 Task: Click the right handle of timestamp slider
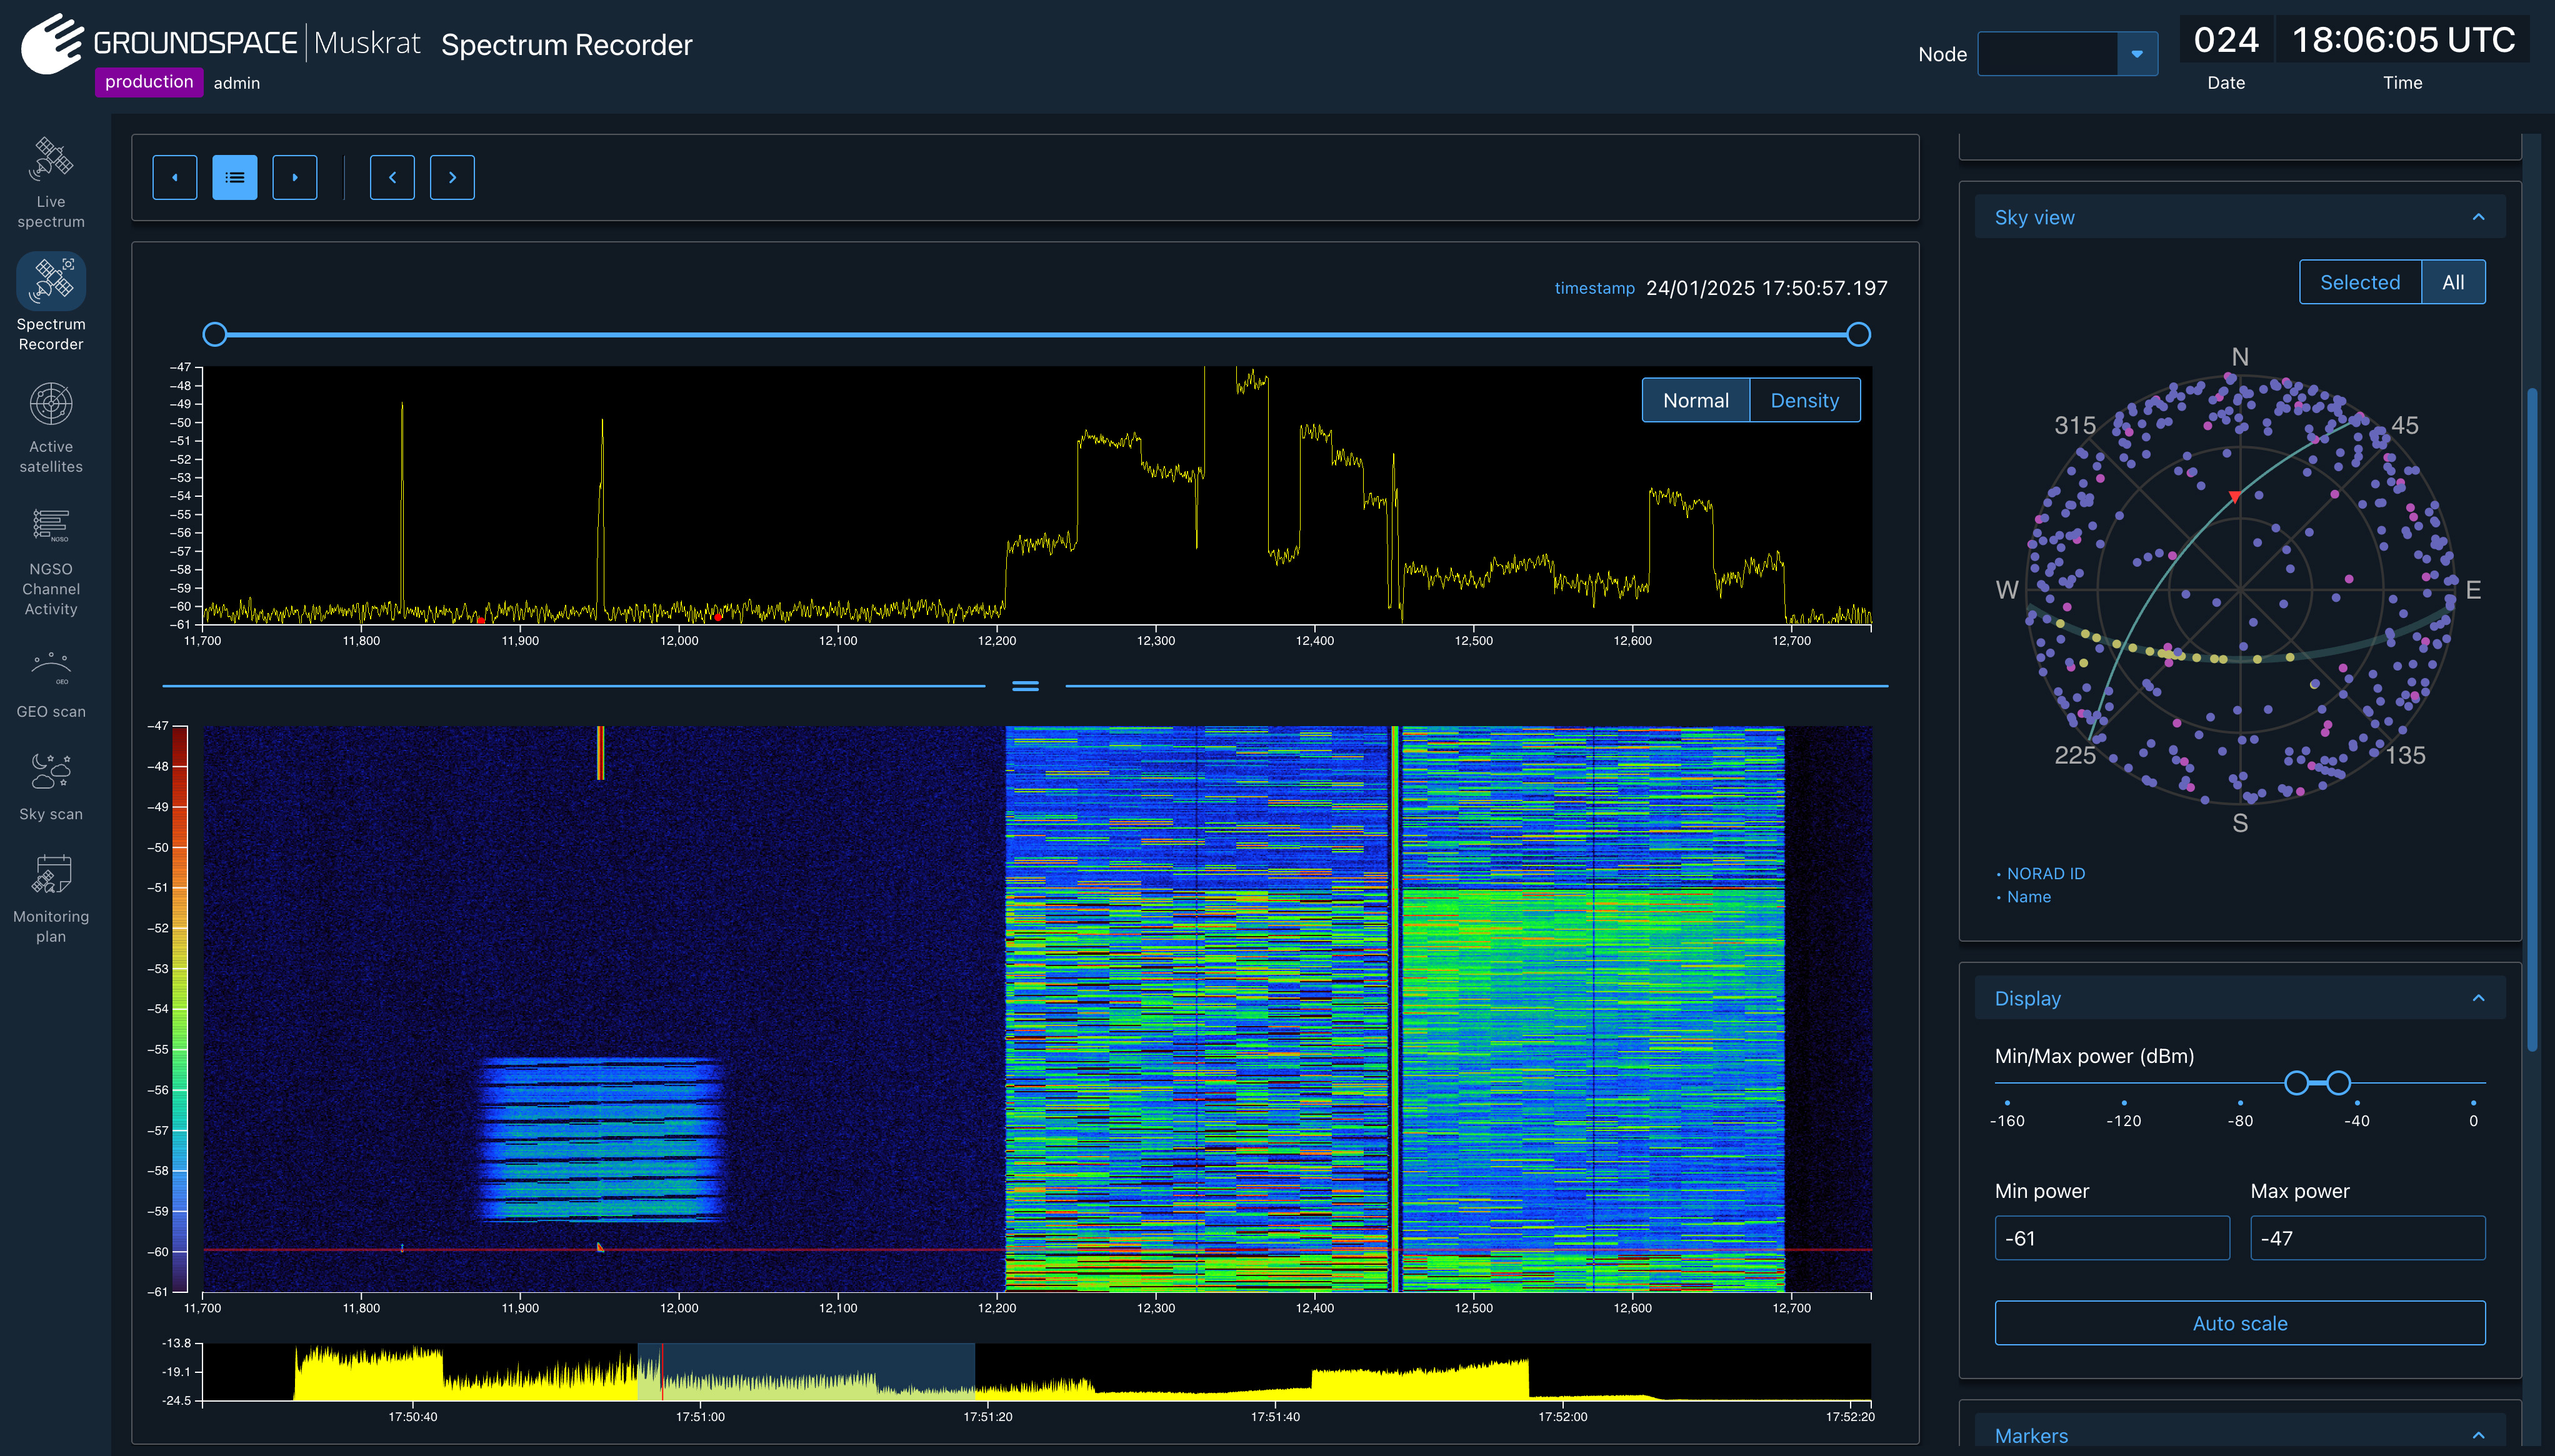[1858, 334]
